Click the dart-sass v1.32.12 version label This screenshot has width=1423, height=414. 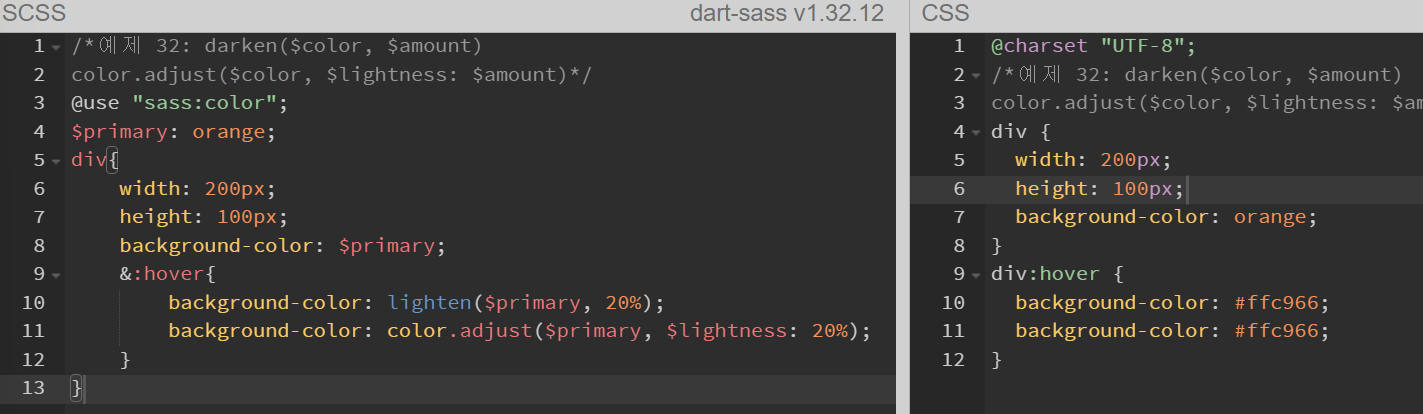[787, 14]
